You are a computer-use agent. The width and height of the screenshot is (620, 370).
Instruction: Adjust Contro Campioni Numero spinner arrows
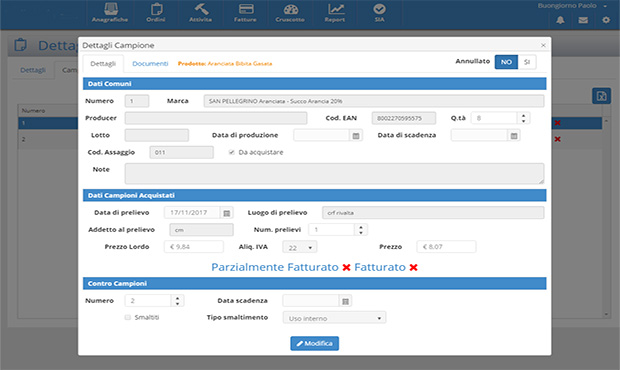tap(177, 301)
